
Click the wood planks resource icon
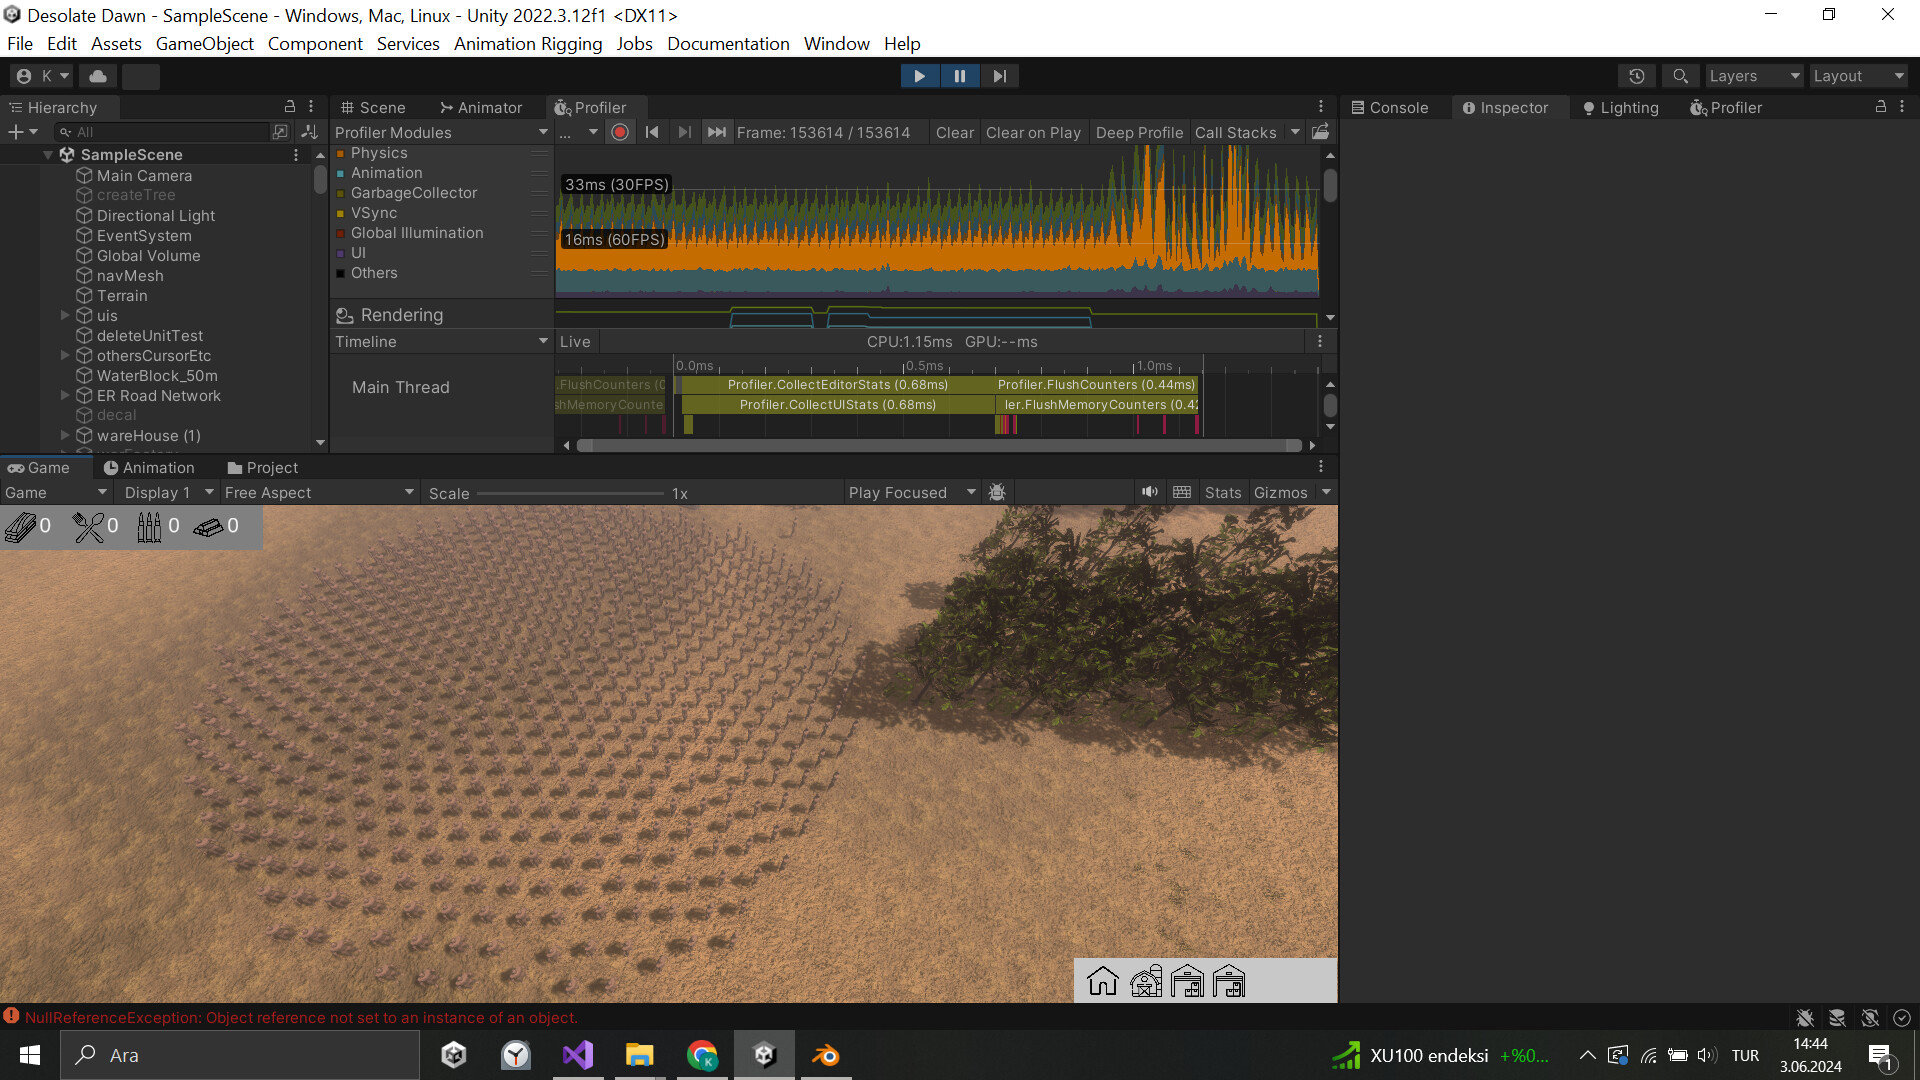(22, 526)
